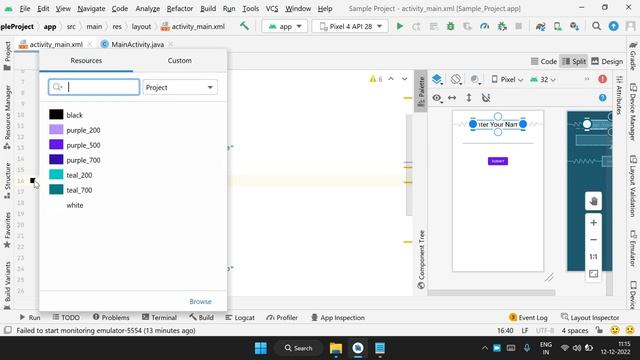Switch to the Custom tab in color picker
Viewport: 640px width, 360px height.
[180, 60]
